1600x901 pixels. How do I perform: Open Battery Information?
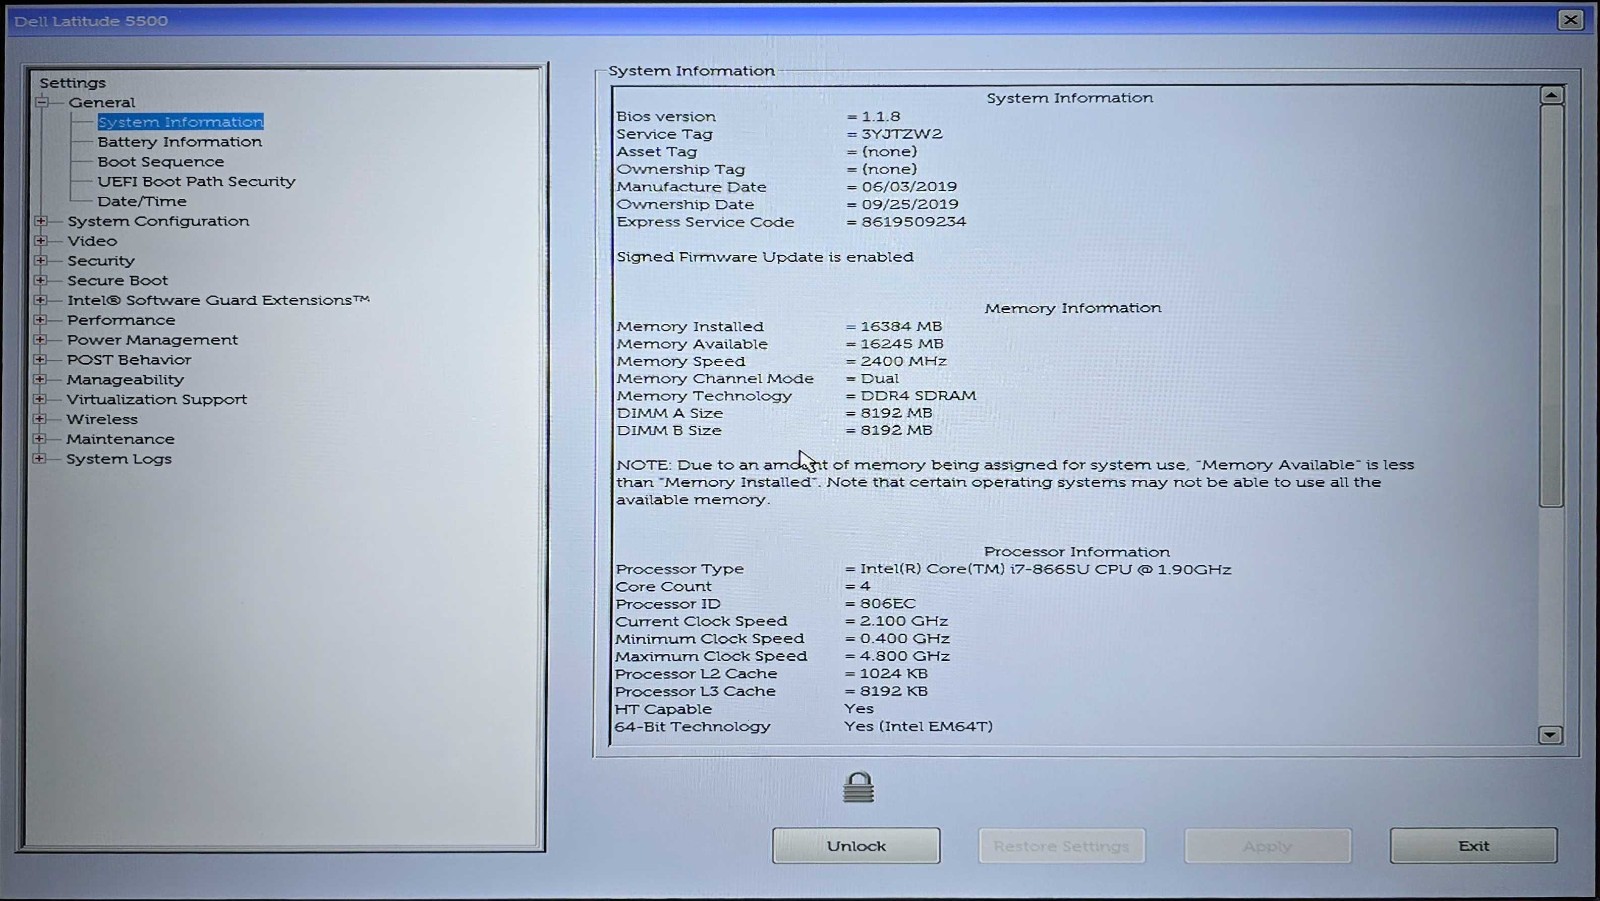click(180, 142)
